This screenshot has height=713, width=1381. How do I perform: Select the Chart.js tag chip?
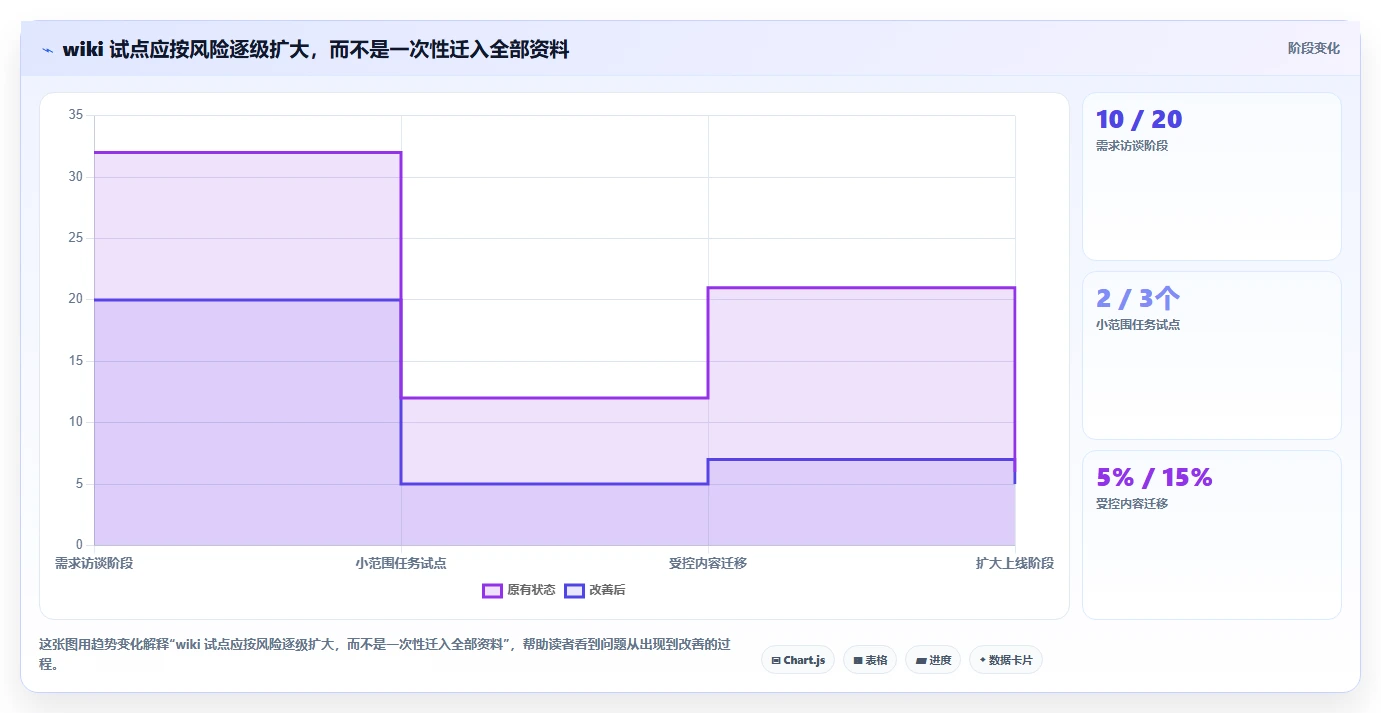(798, 660)
